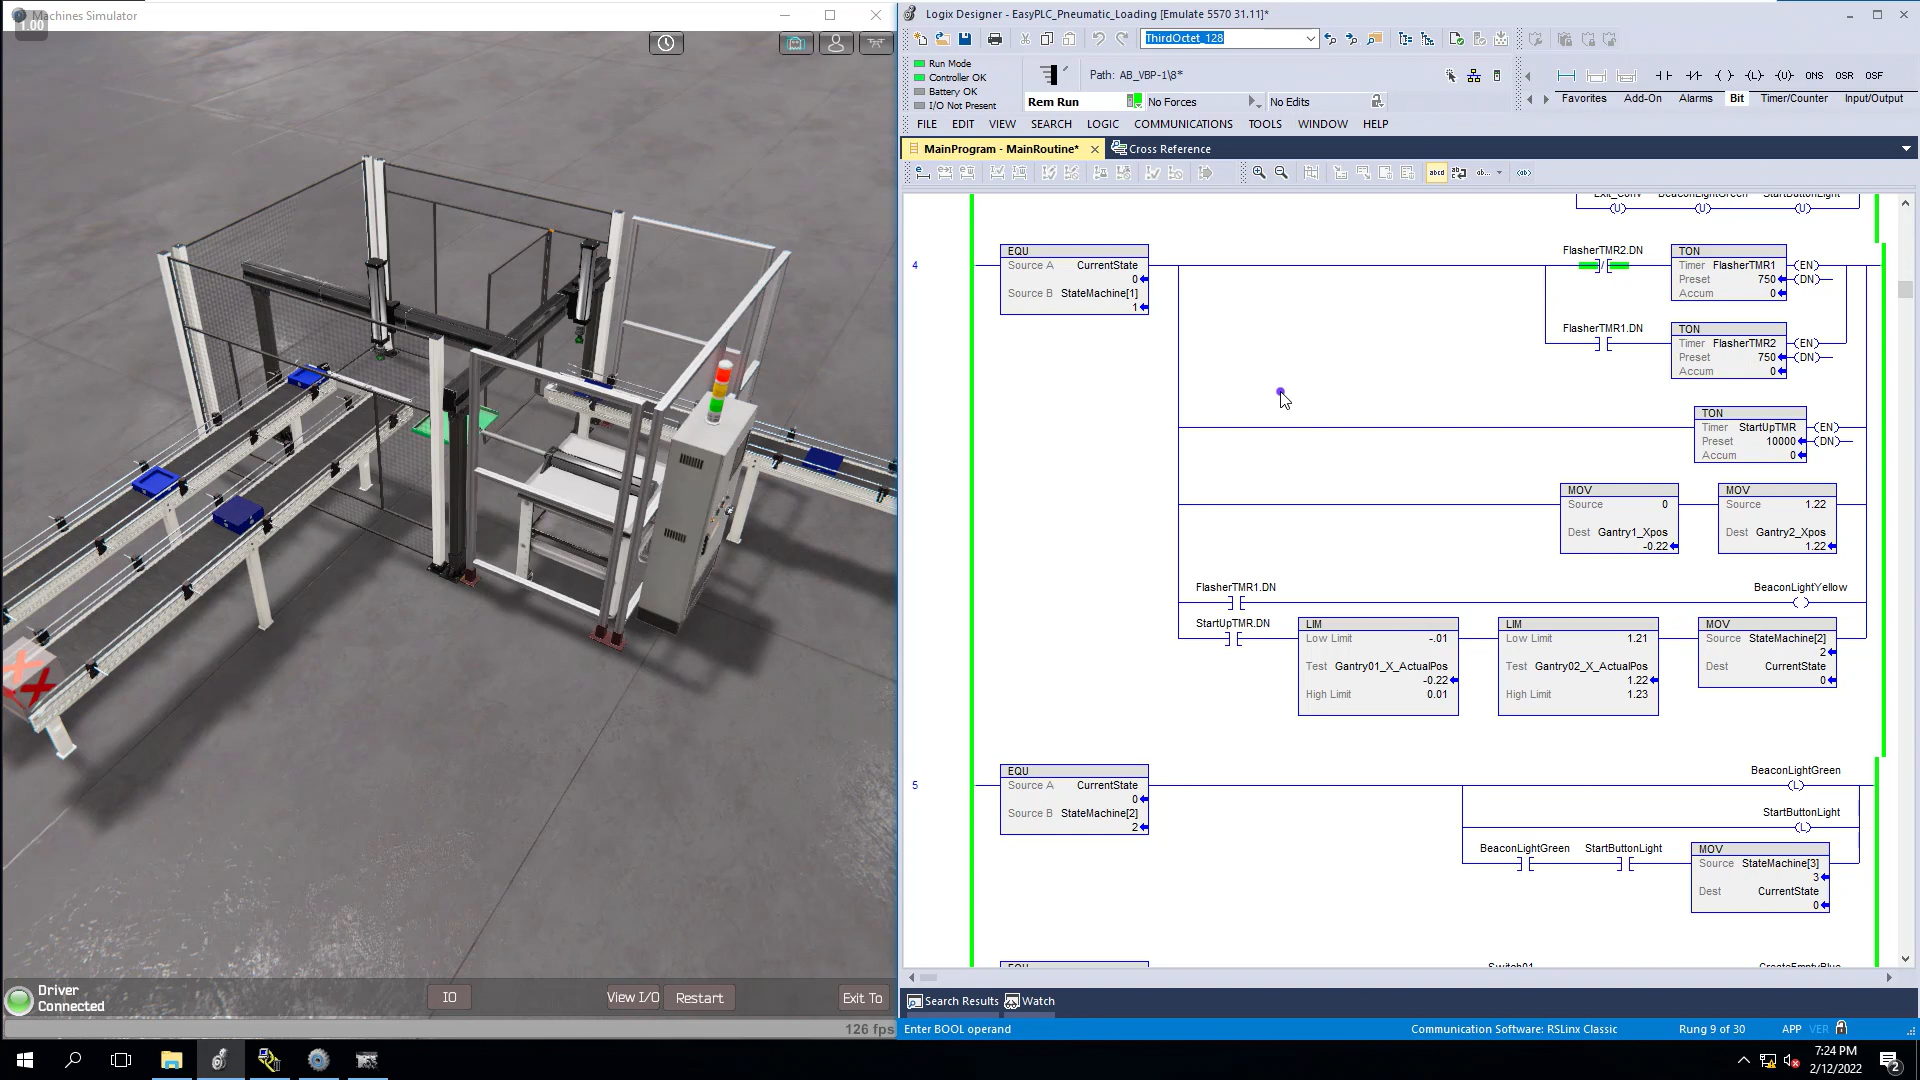Screen dimensions: 1920x1080
Task: Expand the ab... display options dropdown arrow
Action: pyautogui.click(x=1499, y=173)
